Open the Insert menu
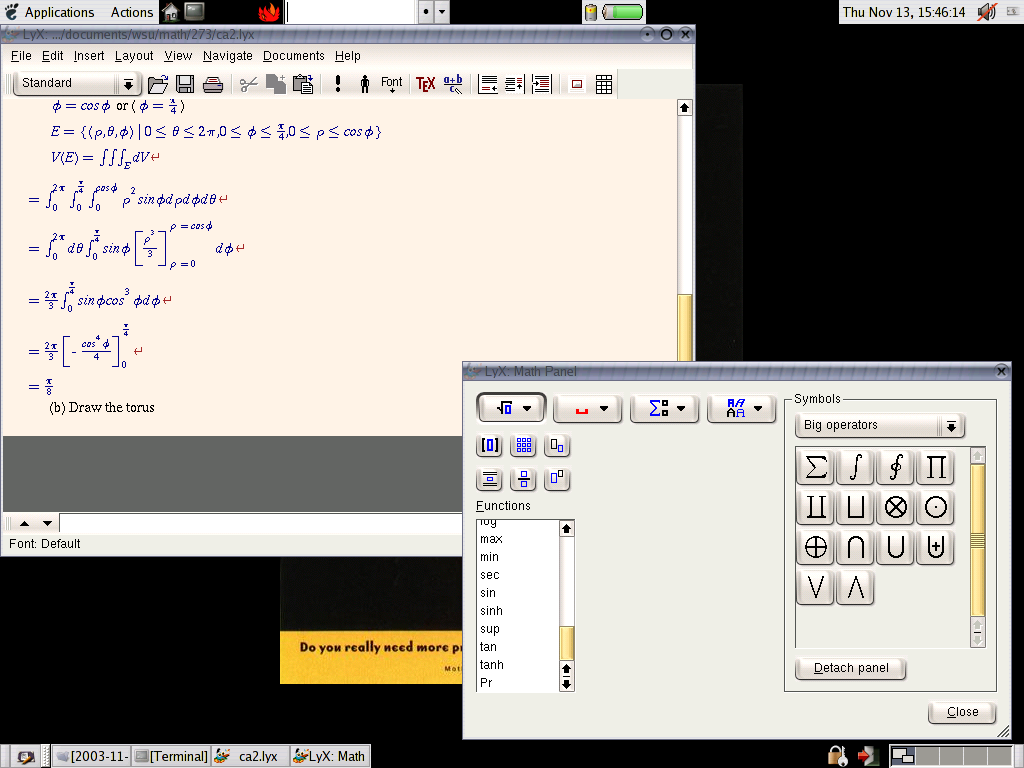This screenshot has width=1024, height=768. coord(89,56)
